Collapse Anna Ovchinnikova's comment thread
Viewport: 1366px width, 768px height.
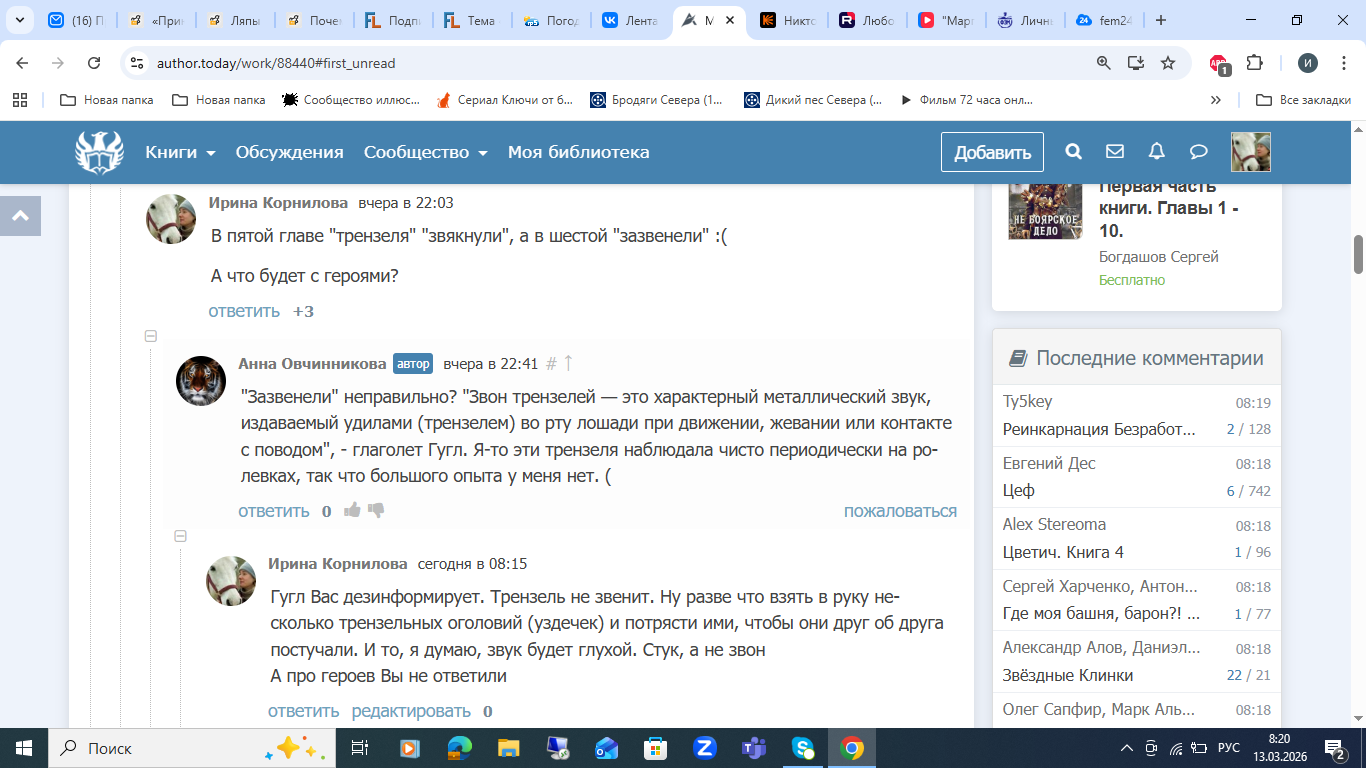(151, 337)
